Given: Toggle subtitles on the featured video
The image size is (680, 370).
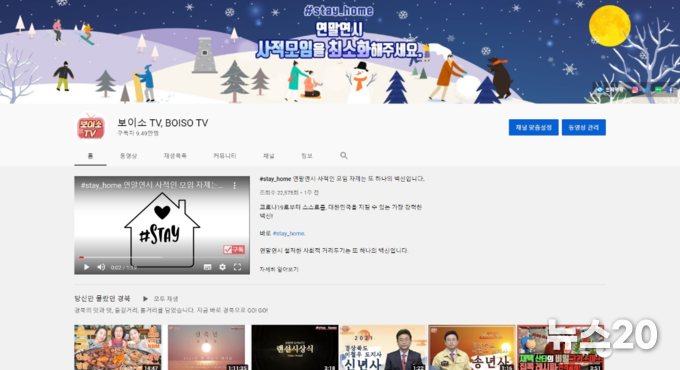Looking at the screenshot, I should pyautogui.click(x=208, y=267).
